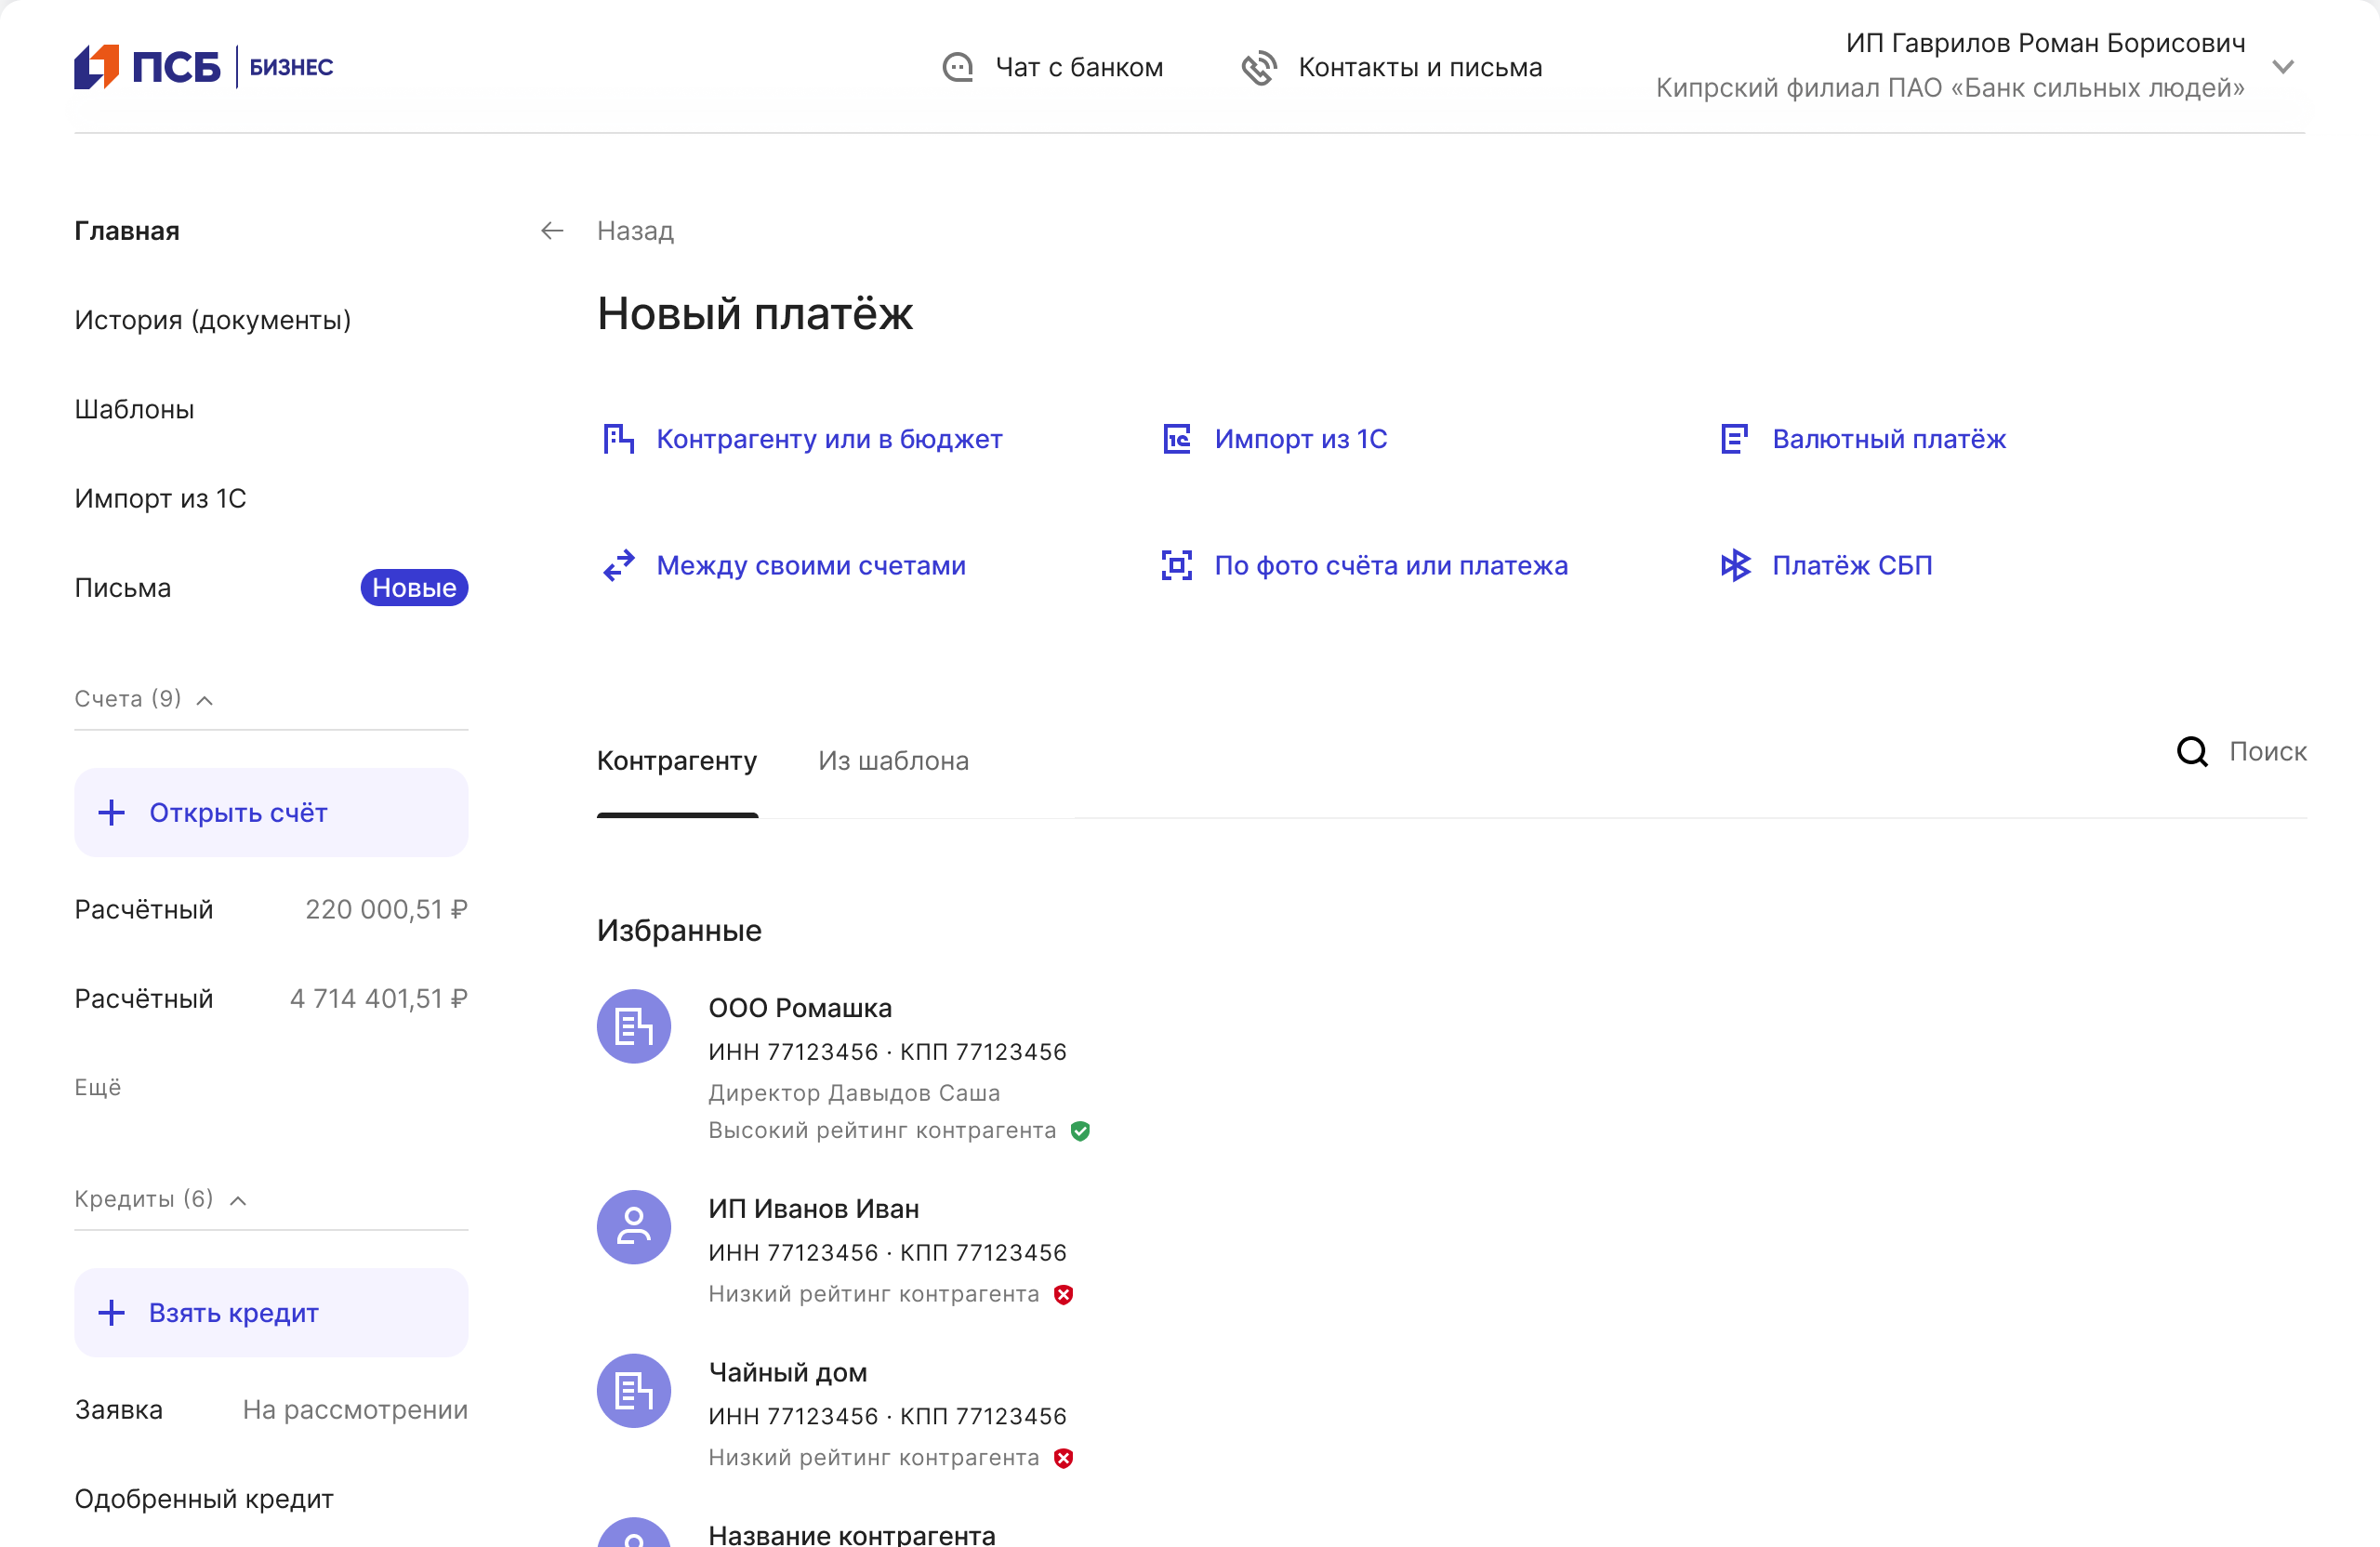Select the Валютный платёж icon
The width and height of the screenshot is (2380, 1547).
coord(1734,439)
